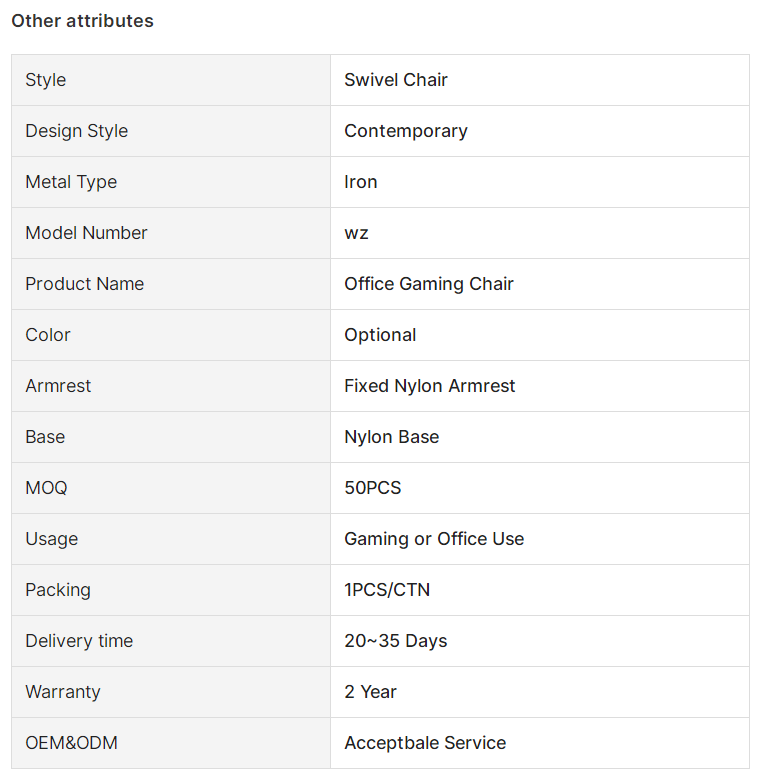Image resolution: width=759 pixels, height=780 pixels.
Task: Select the Iron value cell
Action: coord(540,182)
